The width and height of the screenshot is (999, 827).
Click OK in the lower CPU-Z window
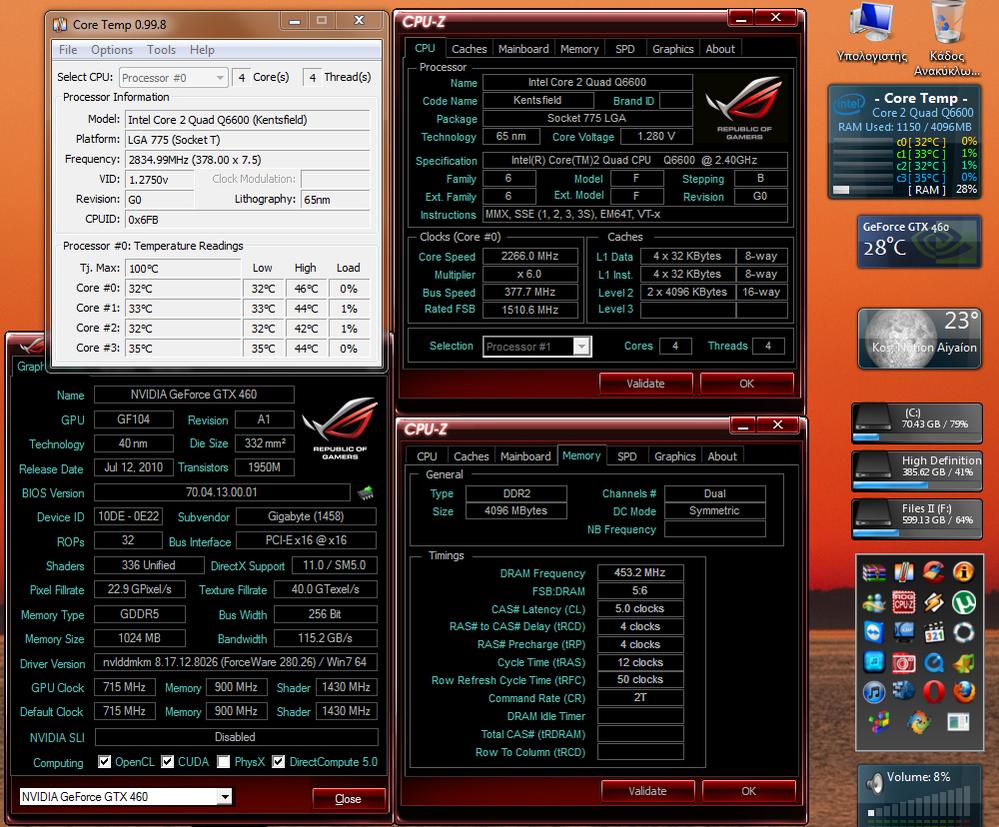click(749, 791)
